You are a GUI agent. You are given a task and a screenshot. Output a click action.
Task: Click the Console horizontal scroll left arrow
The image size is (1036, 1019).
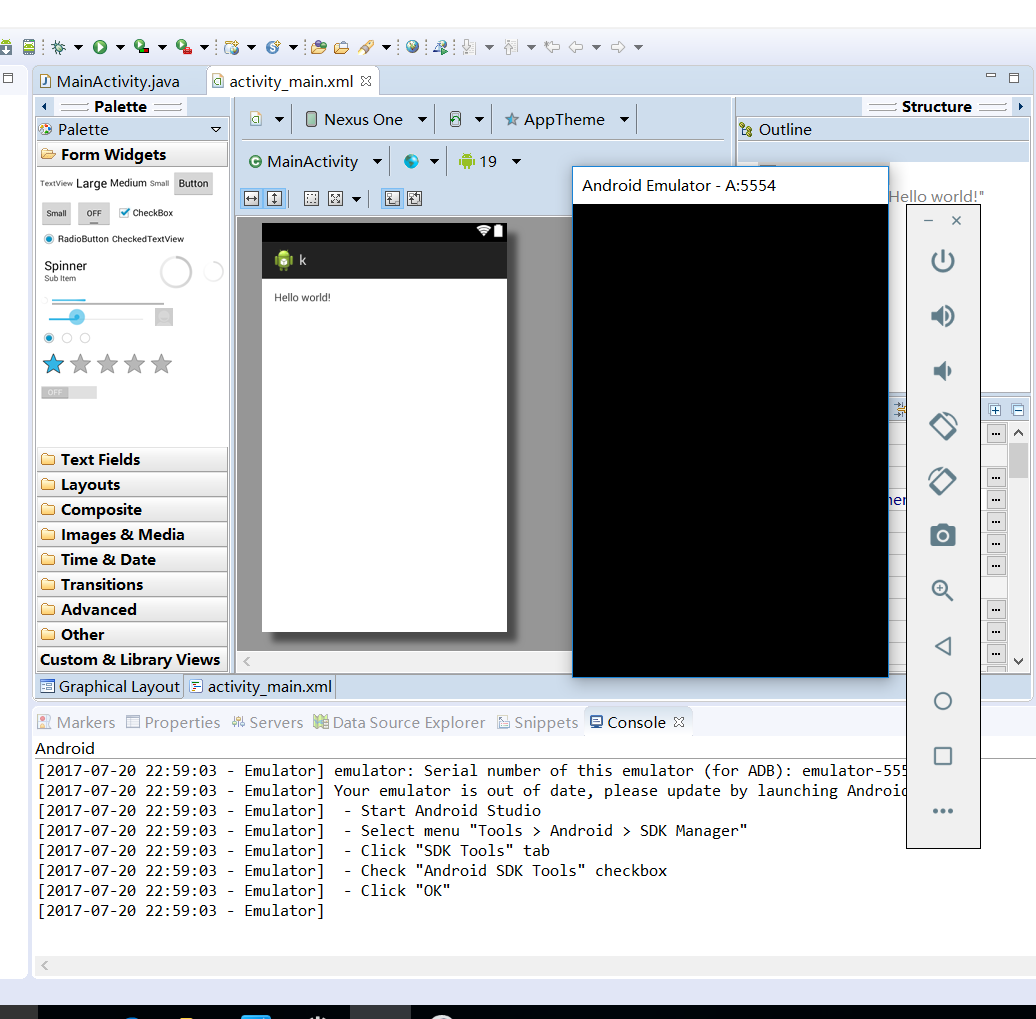44,965
